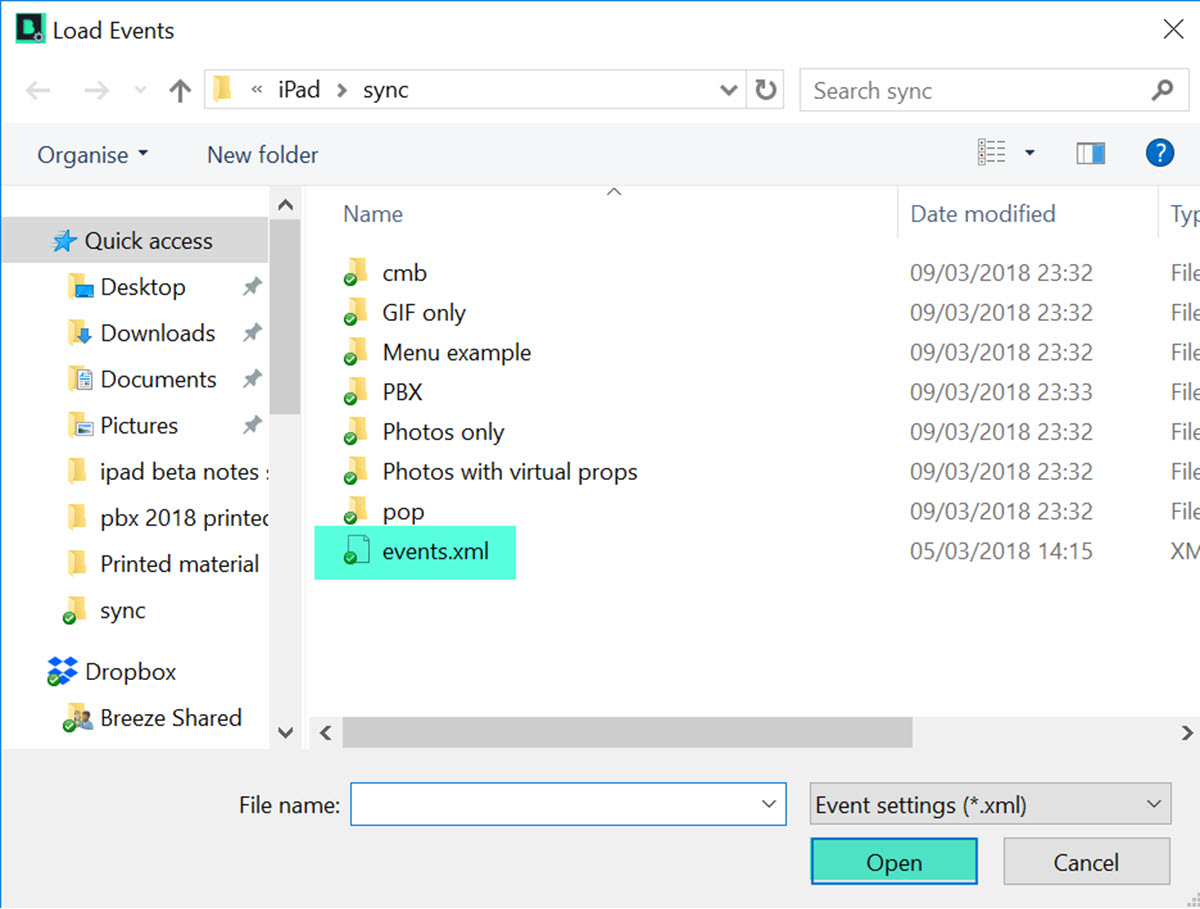Toggle the preview pane icon

coord(1090,153)
